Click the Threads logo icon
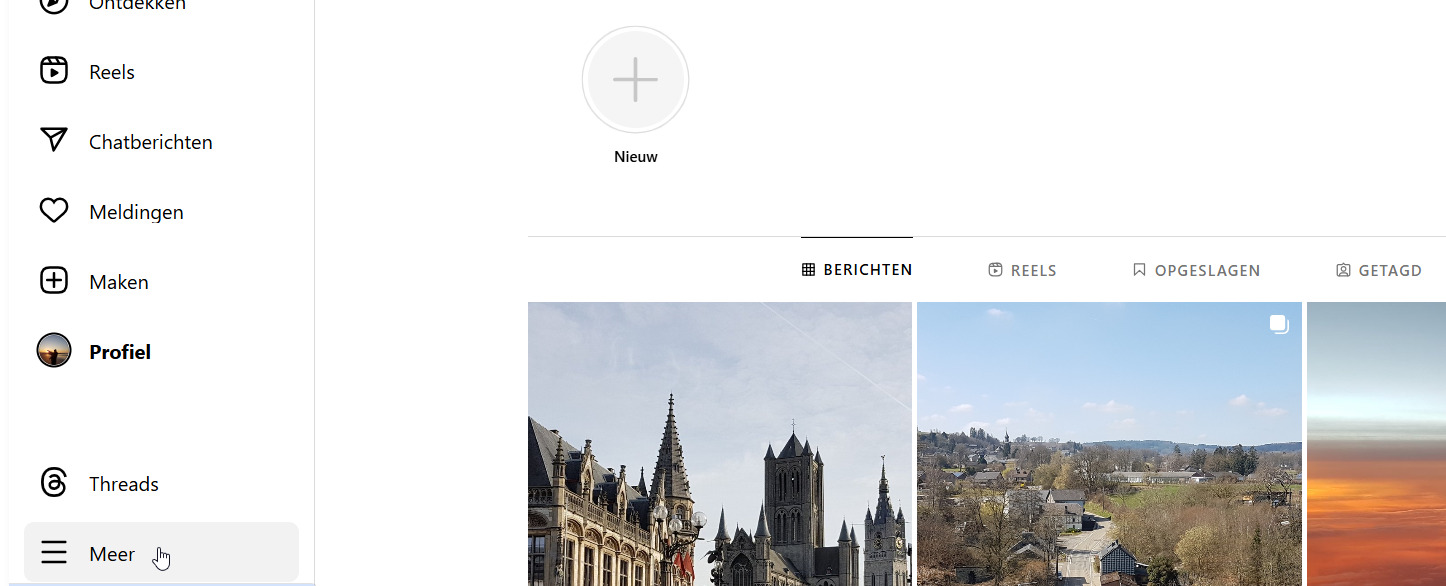The width and height of the screenshot is (1446, 586). tap(54, 483)
